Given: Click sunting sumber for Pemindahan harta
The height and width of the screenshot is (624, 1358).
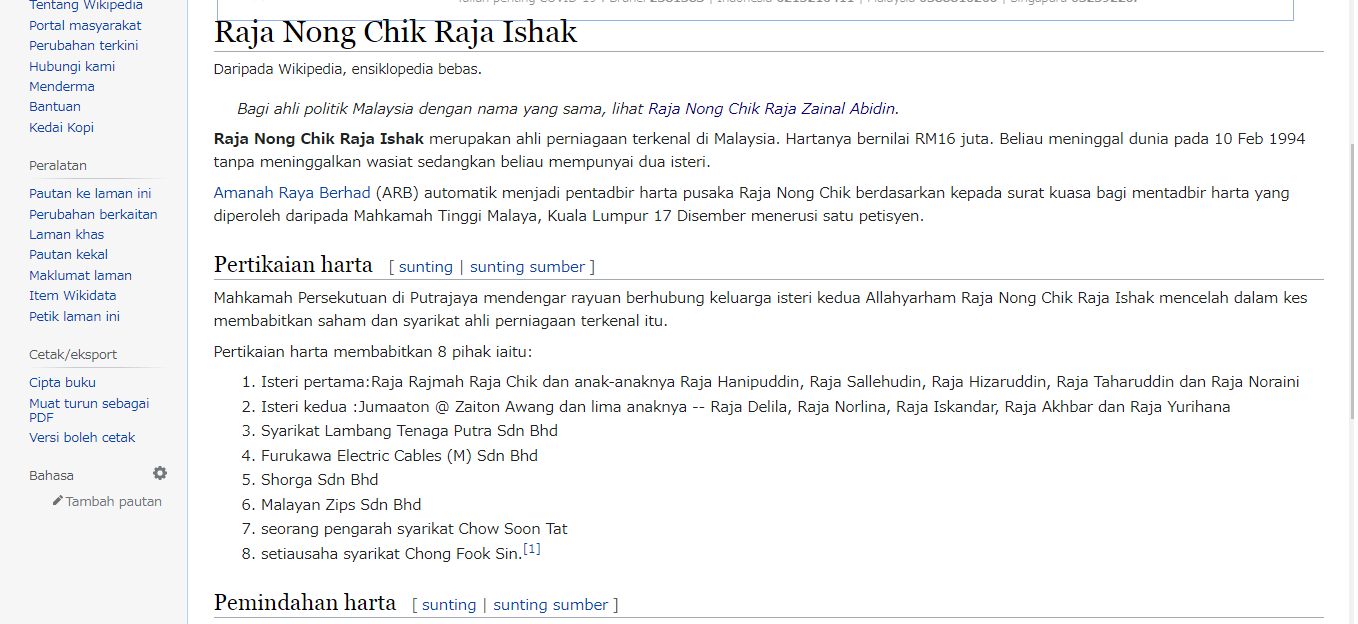Looking at the screenshot, I should [550, 604].
